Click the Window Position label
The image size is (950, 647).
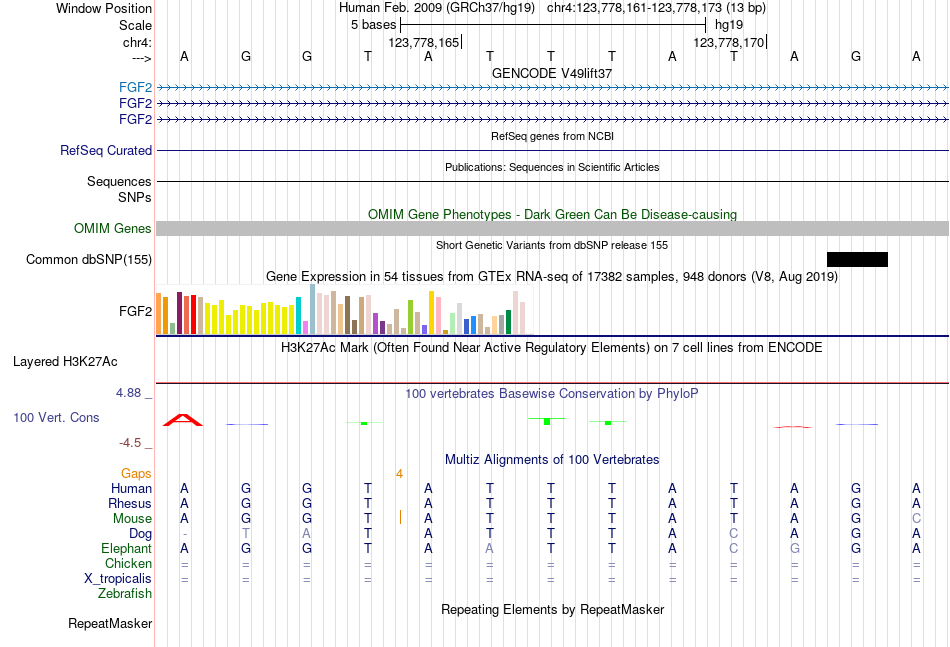[104, 8]
